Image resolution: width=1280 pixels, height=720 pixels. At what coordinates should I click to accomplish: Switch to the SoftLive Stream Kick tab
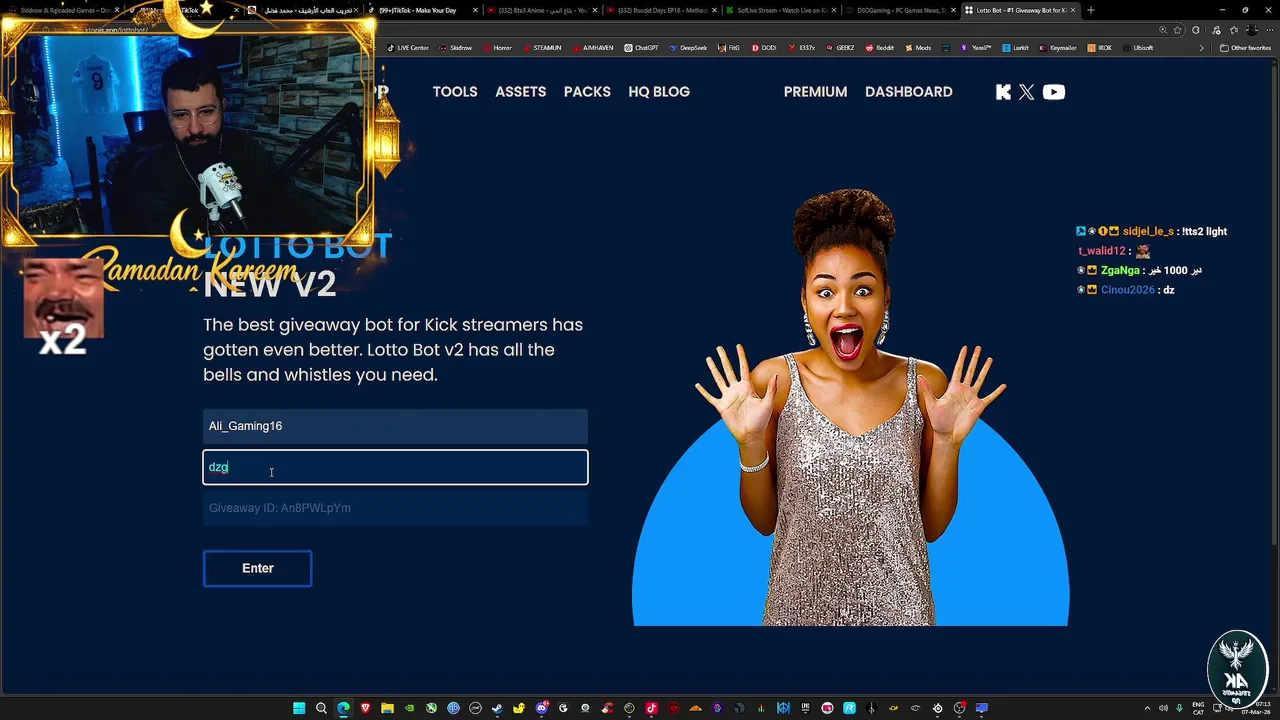(x=780, y=10)
